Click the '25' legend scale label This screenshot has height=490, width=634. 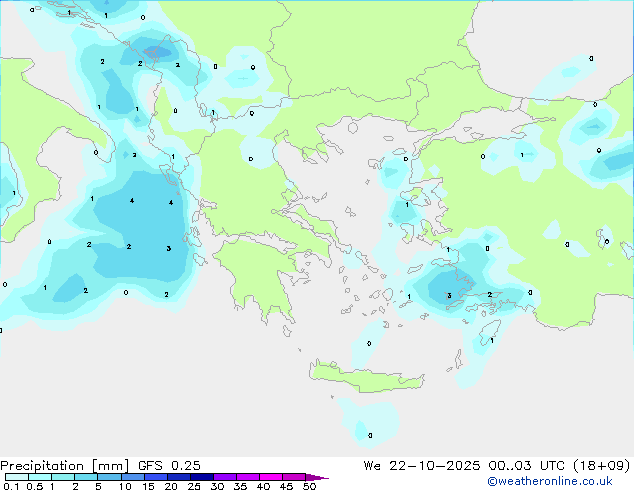(x=194, y=486)
